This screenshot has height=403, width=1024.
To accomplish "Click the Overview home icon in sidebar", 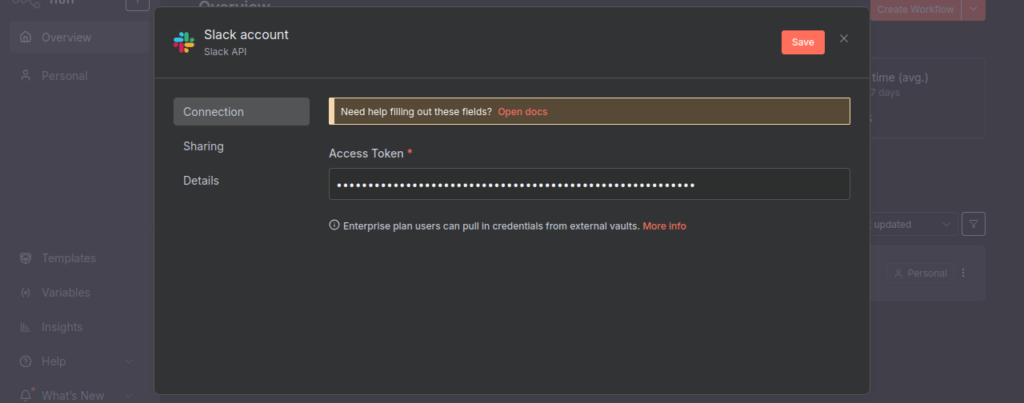I will click(26, 38).
